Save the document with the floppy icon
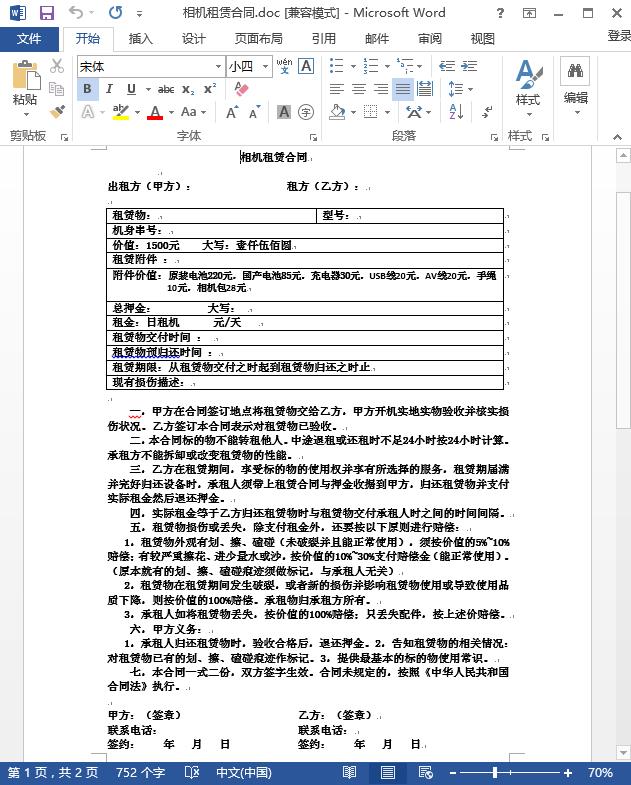Image resolution: width=631 pixels, height=785 pixels. coord(47,13)
